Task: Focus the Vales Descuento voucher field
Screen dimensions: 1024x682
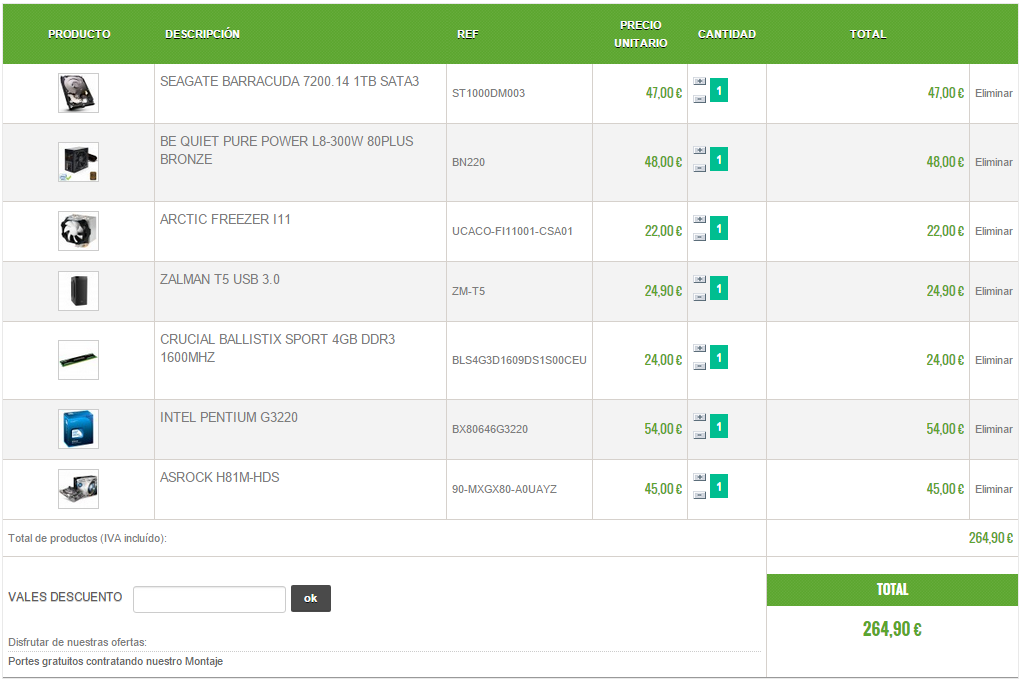Action: pyautogui.click(x=209, y=599)
